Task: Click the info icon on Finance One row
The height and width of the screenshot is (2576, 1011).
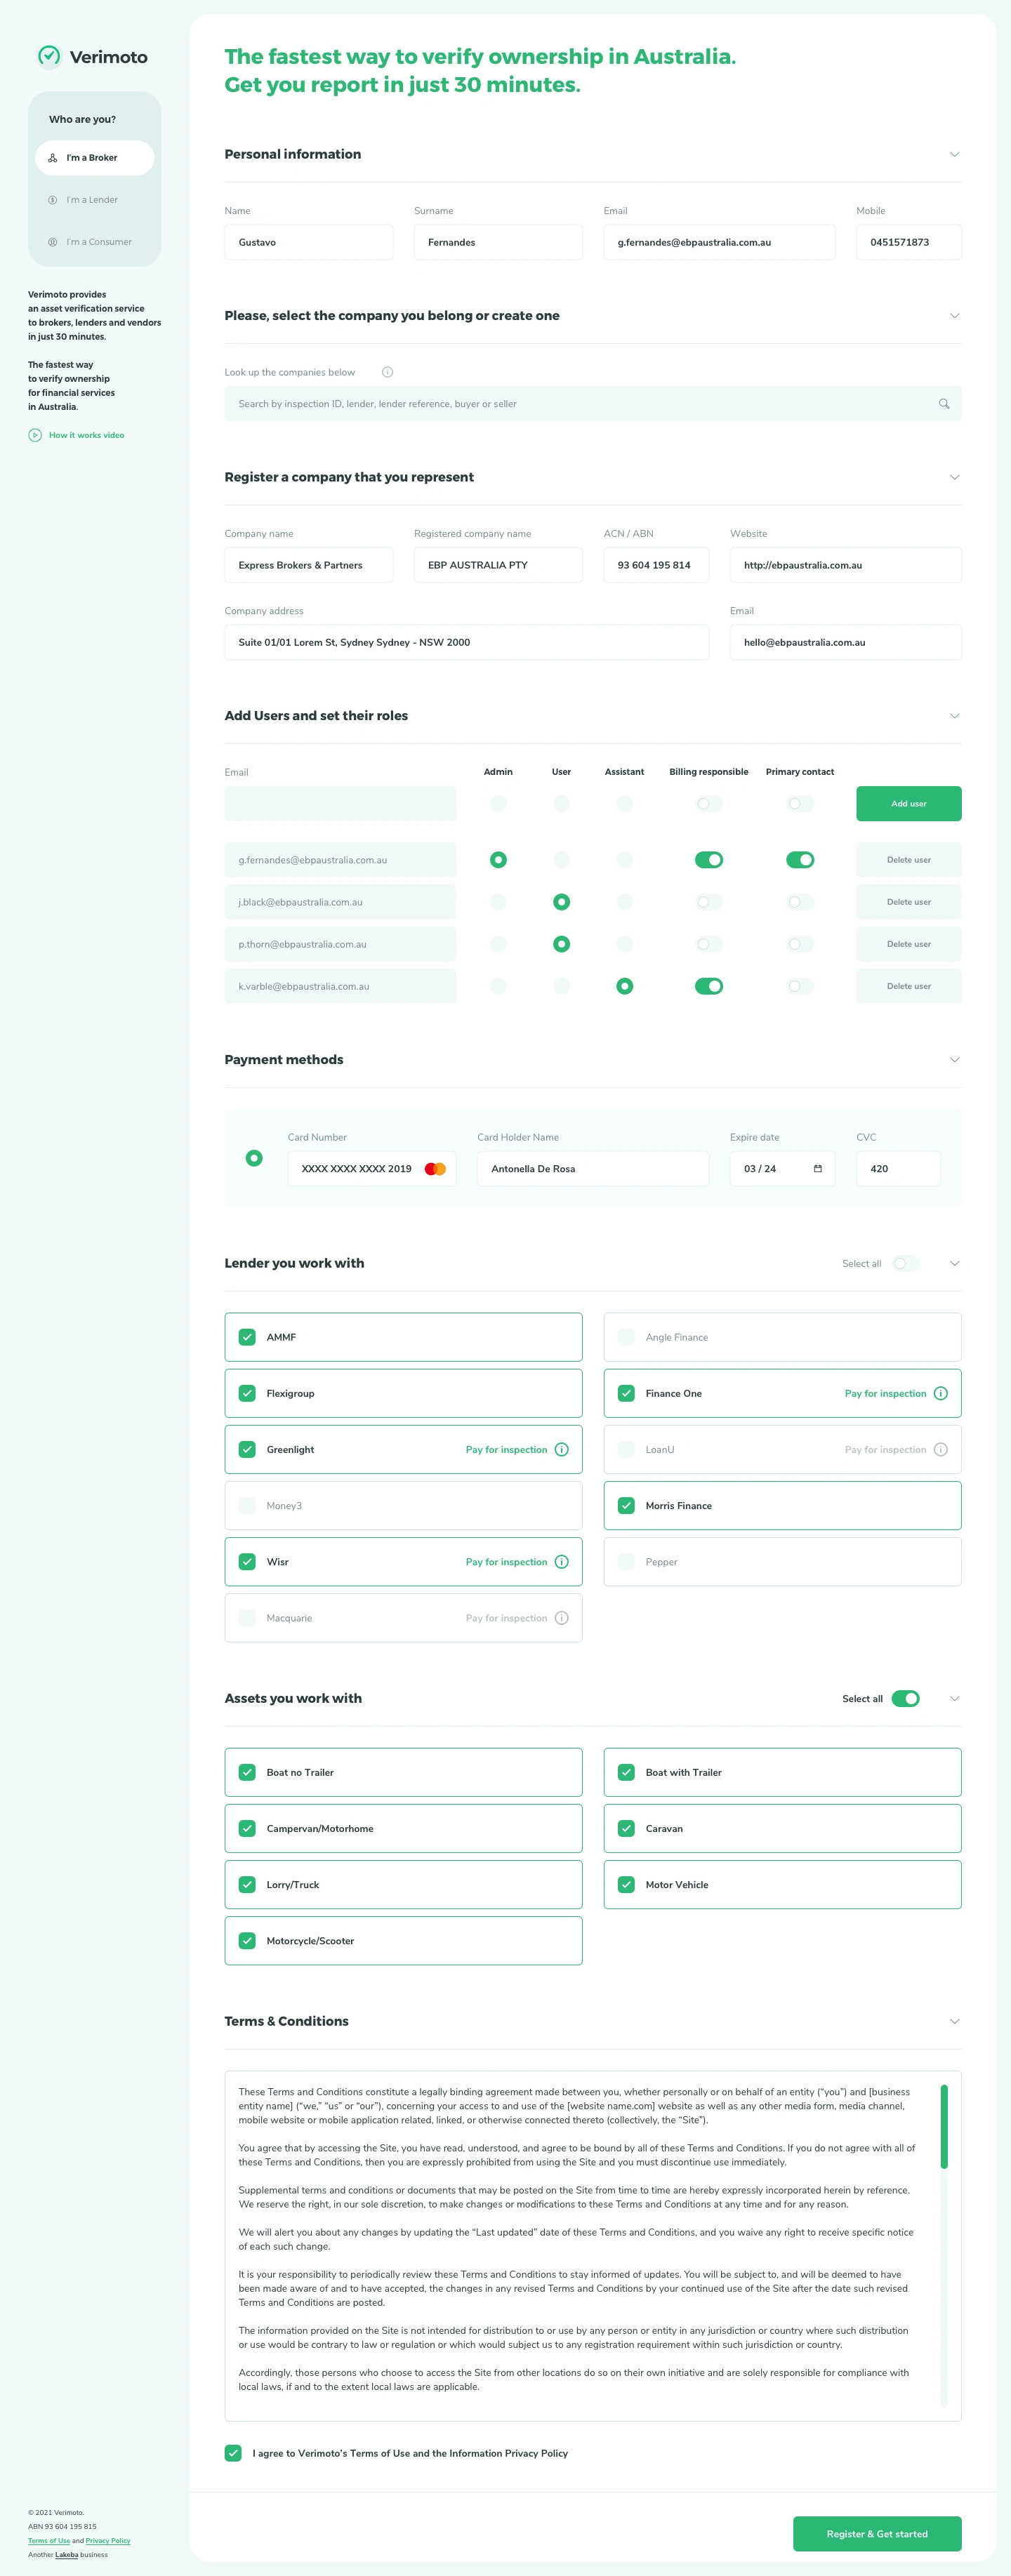Action: (941, 1393)
